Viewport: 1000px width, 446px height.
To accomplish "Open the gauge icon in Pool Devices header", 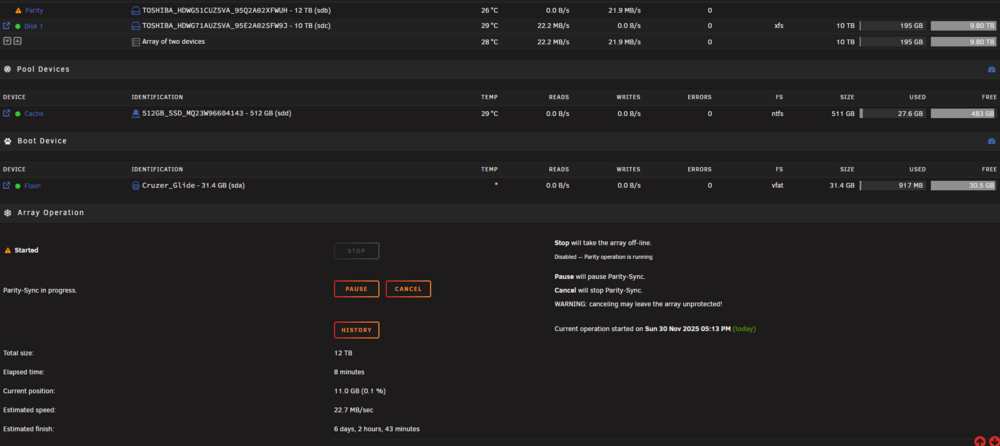I will tap(992, 70).
